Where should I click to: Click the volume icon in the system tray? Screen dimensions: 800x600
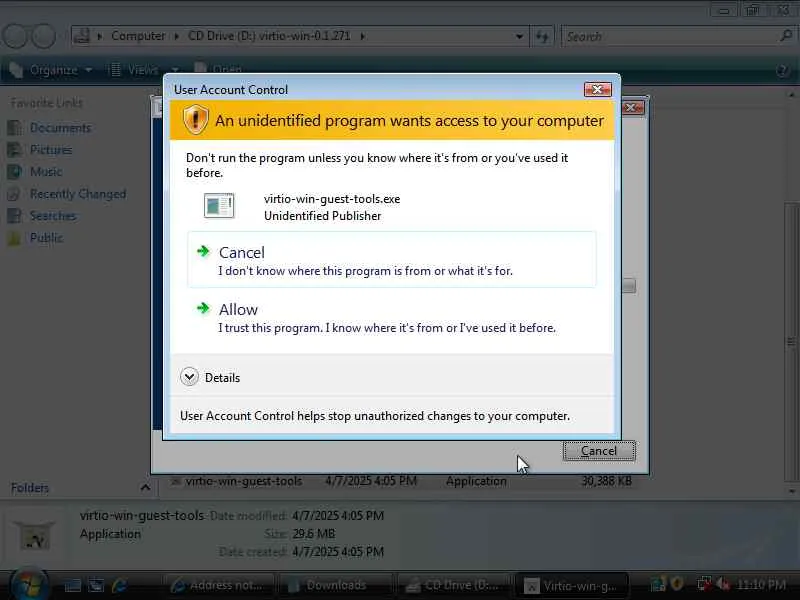tap(722, 584)
